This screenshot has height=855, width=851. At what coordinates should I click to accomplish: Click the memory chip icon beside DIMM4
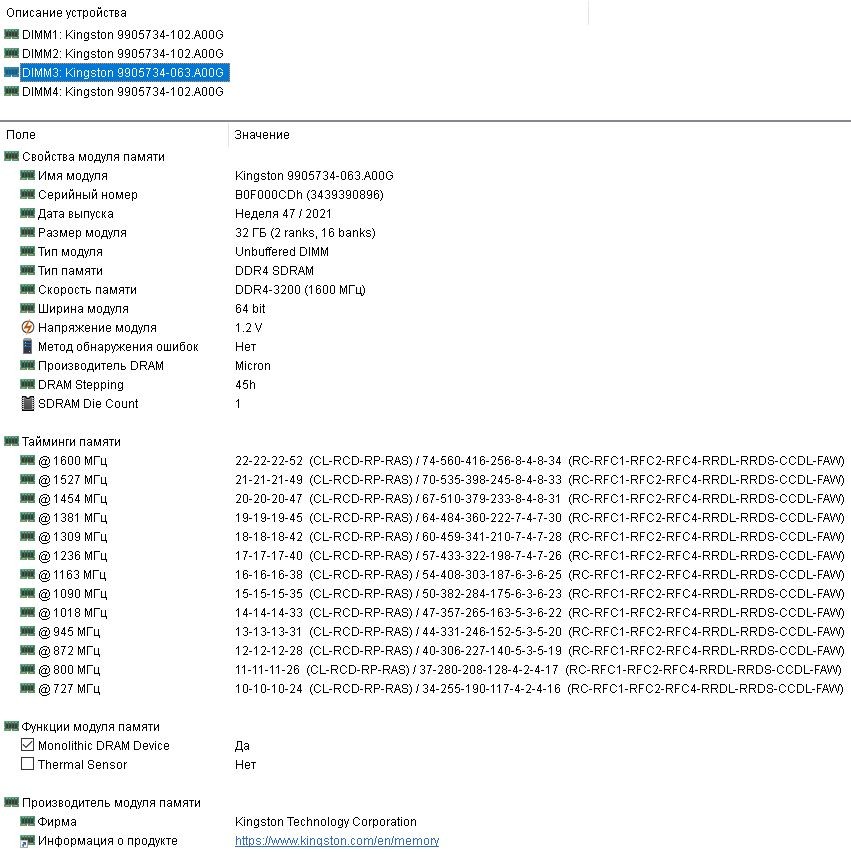click(11, 91)
